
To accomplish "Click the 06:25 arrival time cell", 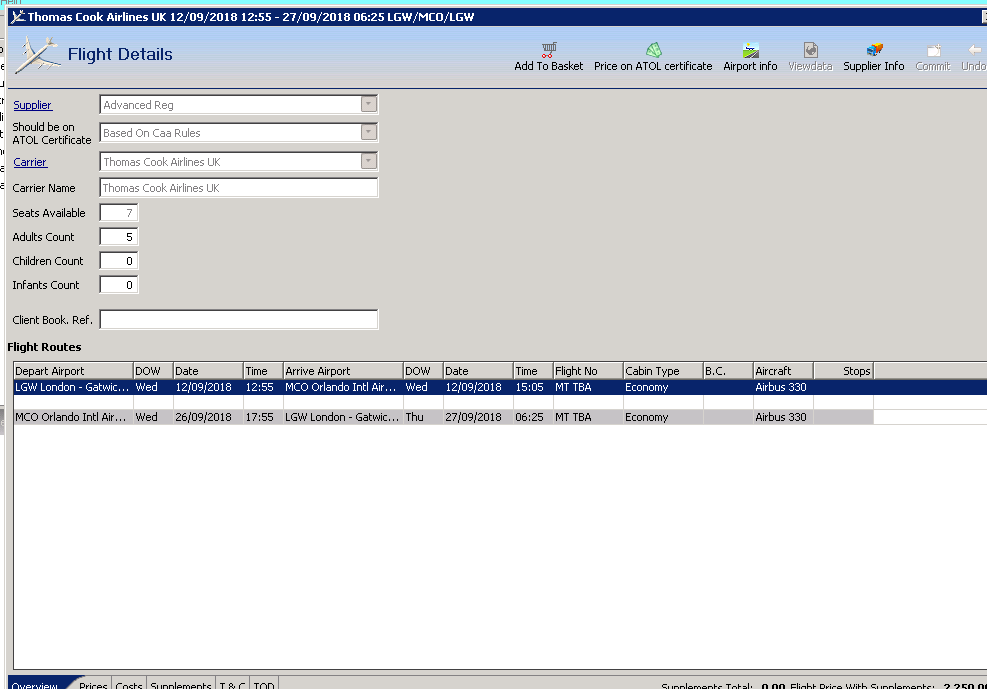I will point(533,417).
